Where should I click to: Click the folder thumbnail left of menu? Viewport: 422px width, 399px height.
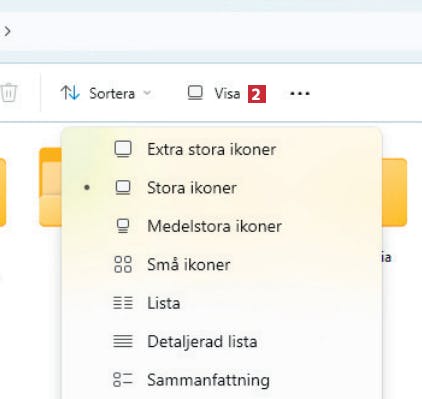pyautogui.click(x=51, y=187)
